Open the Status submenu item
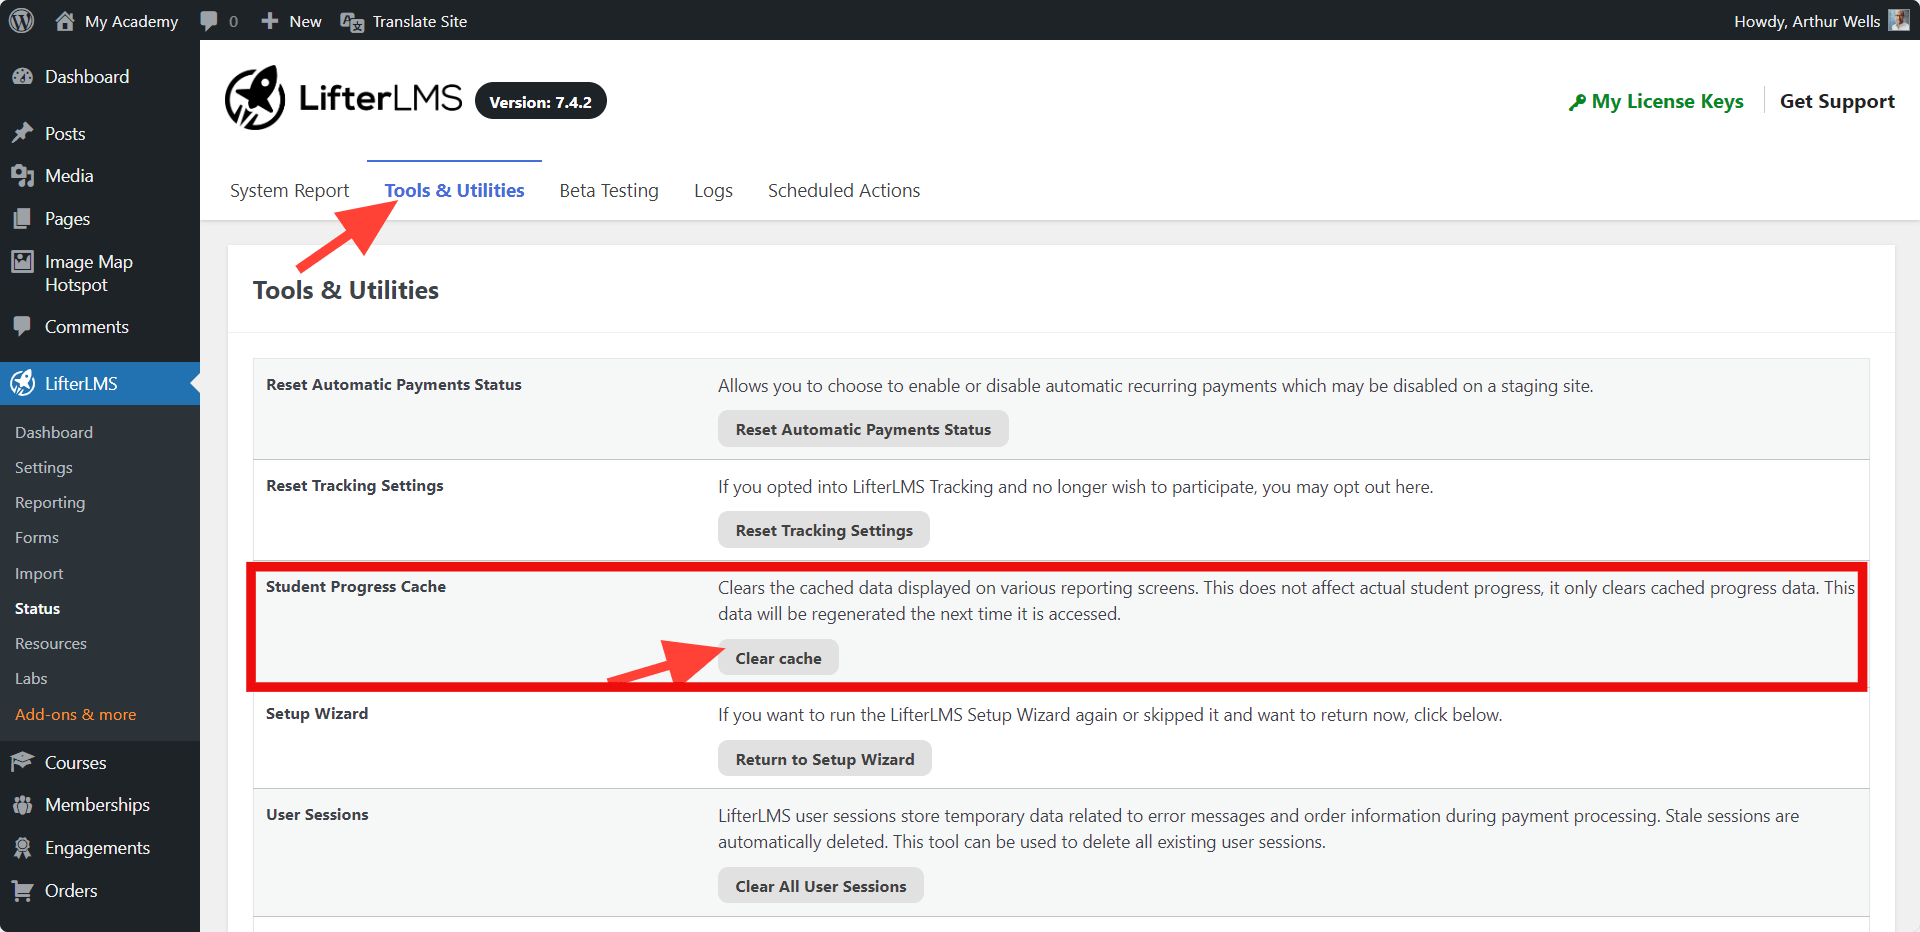 tap(37, 608)
